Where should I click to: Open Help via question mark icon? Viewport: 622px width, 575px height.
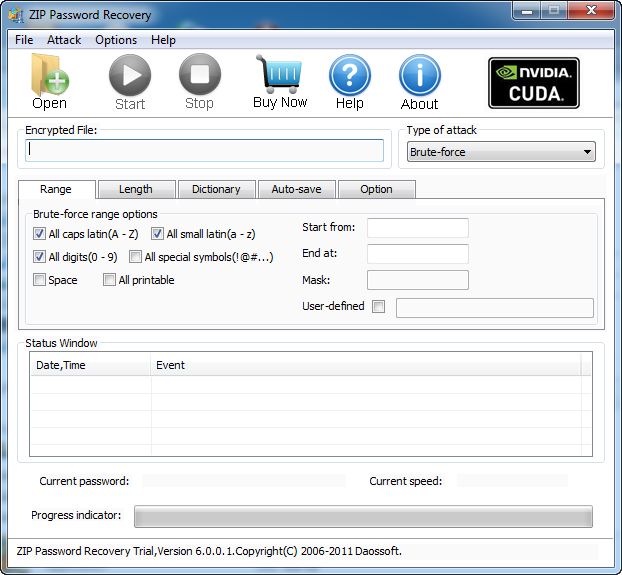click(349, 76)
